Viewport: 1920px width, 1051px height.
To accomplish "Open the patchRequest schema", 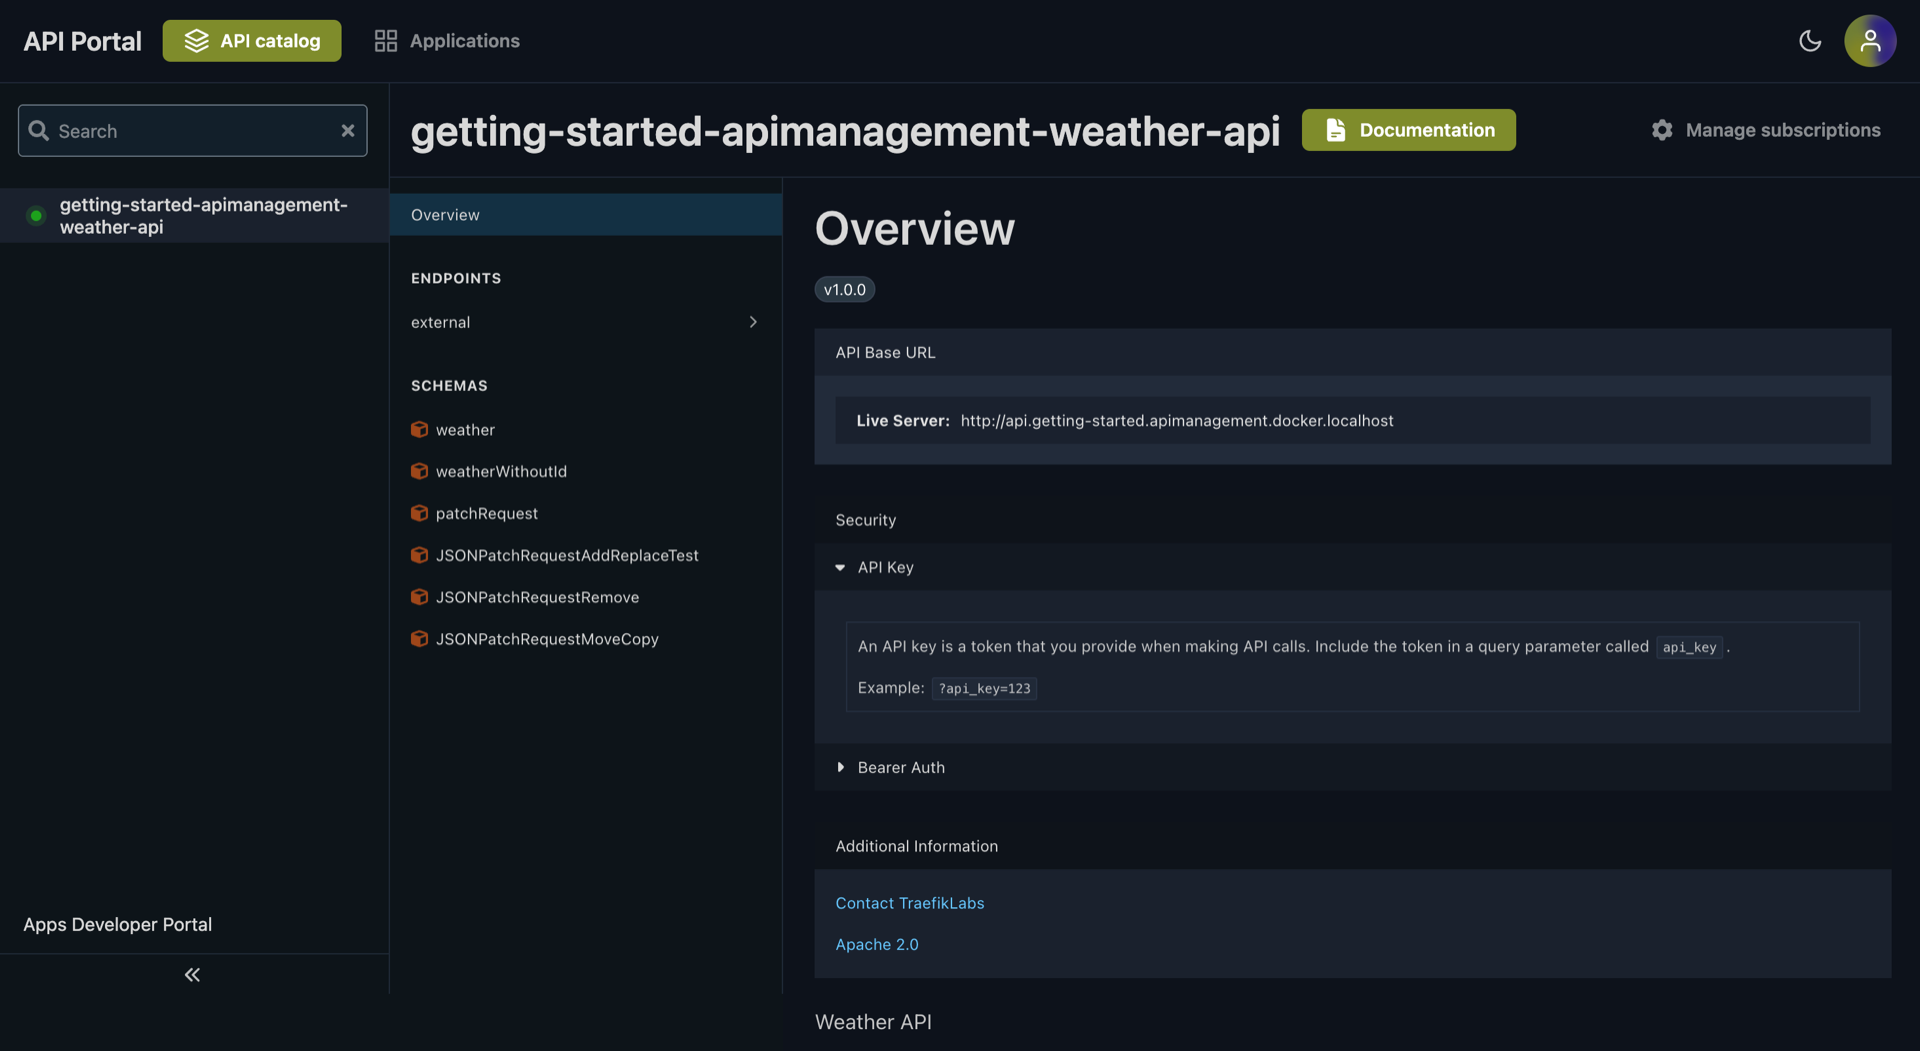I will coord(487,514).
